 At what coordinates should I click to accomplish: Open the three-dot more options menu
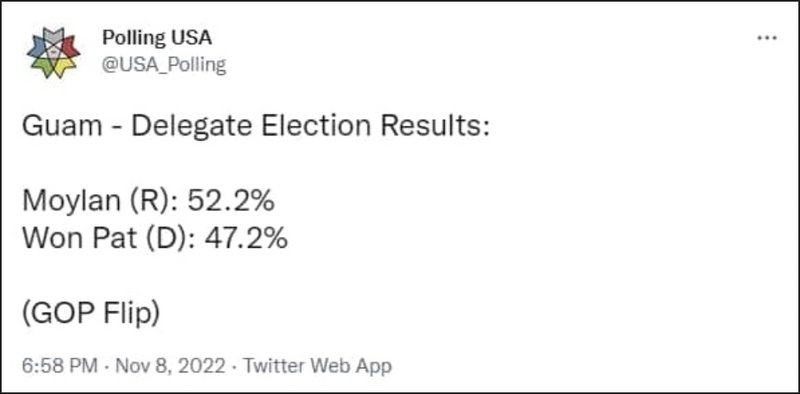[767, 38]
